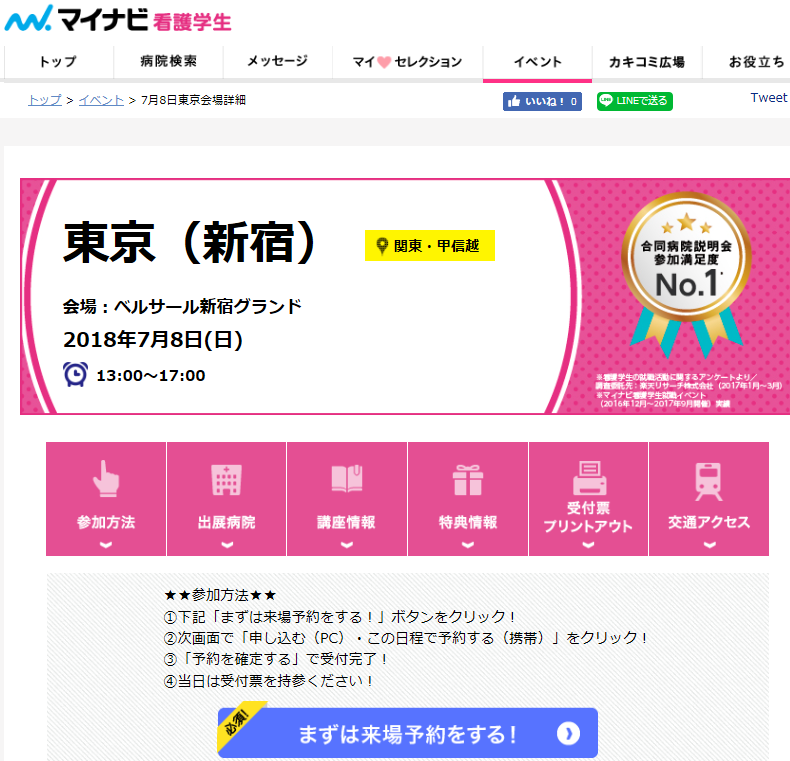The width and height of the screenshot is (790, 761).
Task: Open the hospital building 出展病院 icon
Action: pyautogui.click(x=226, y=480)
